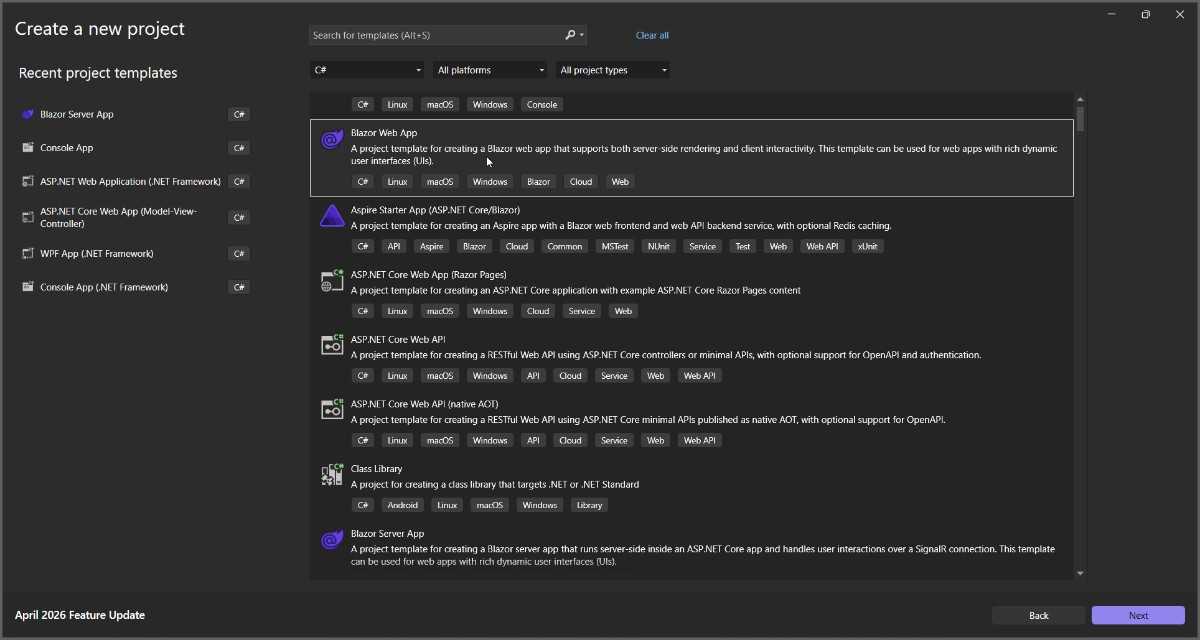Click the Console tag at top of list

[x=542, y=104]
